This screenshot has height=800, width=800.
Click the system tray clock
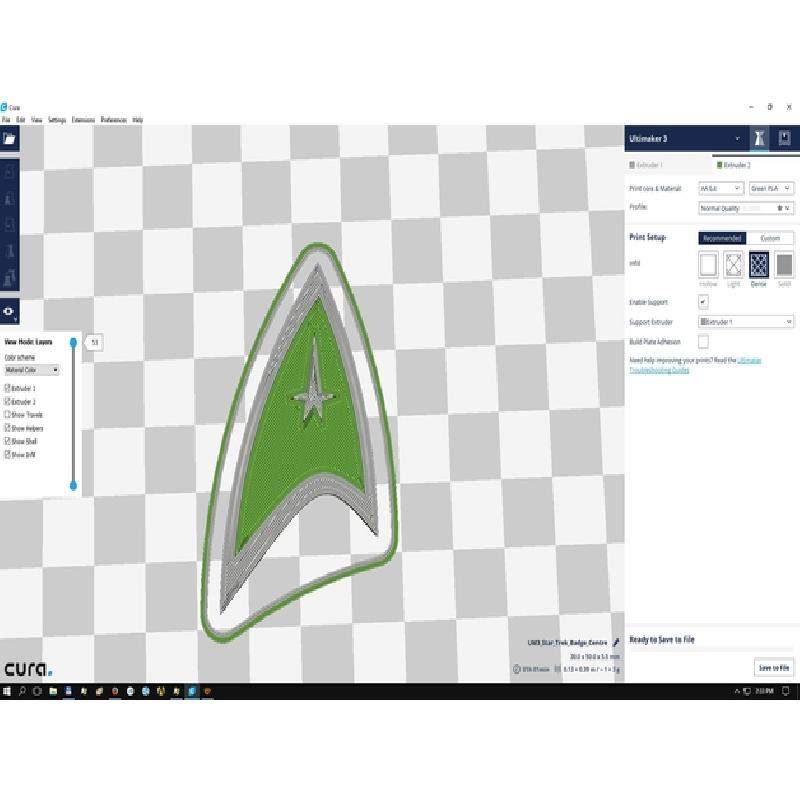[x=764, y=691]
